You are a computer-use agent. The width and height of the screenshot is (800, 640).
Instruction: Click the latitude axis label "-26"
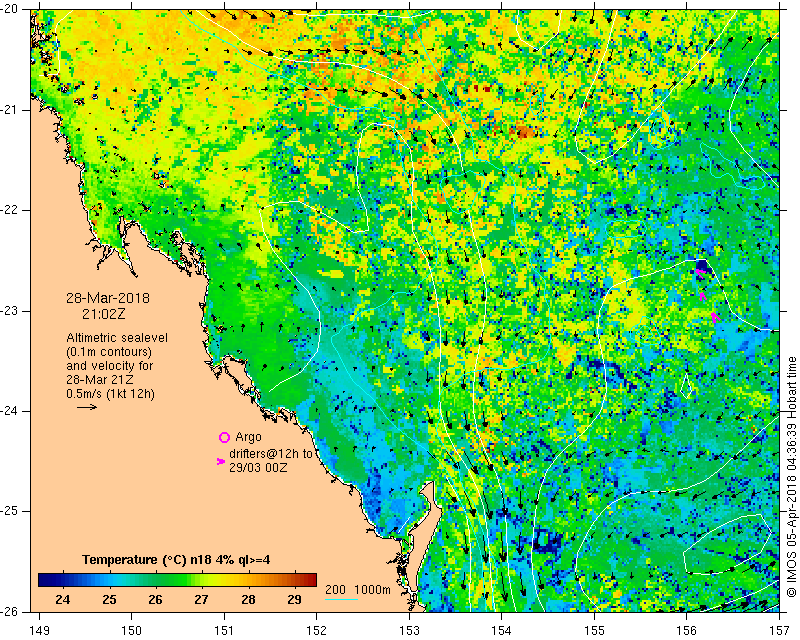tap(10, 611)
